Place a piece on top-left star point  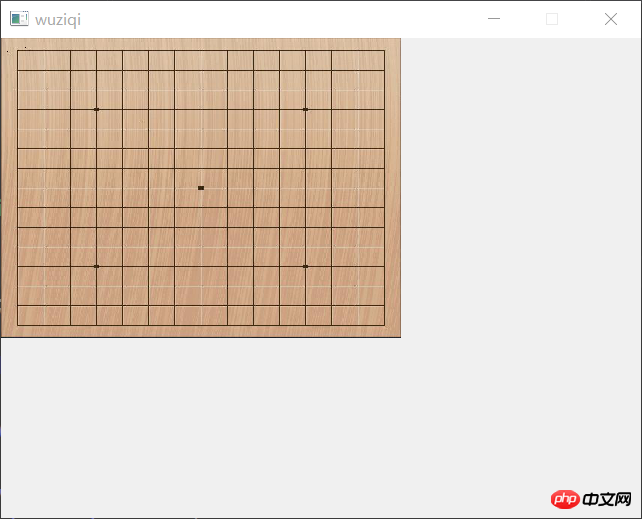pos(96,109)
